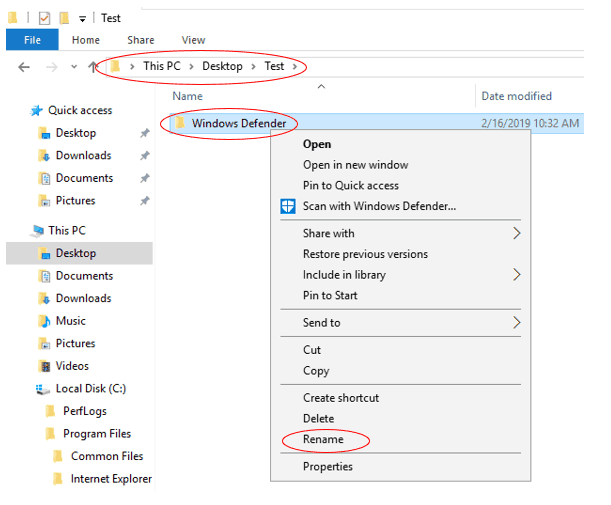The height and width of the screenshot is (505, 611).
Task: Expand the Include in library submenu
Action: [x=516, y=275]
